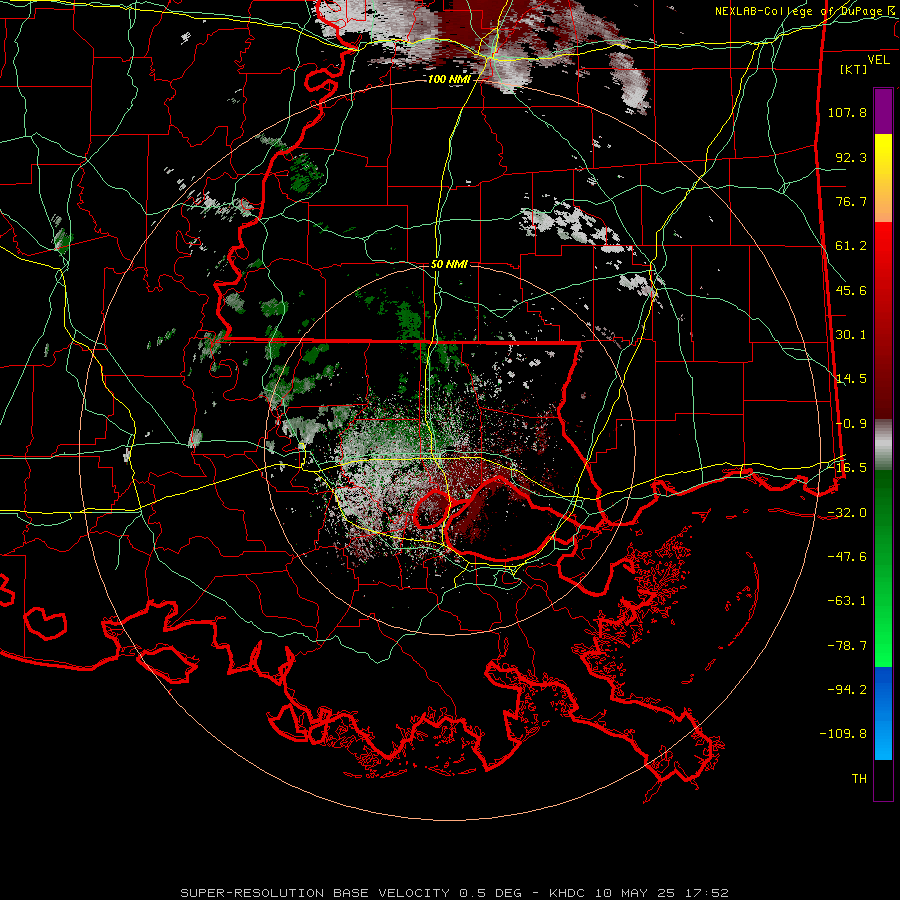Image resolution: width=900 pixels, height=900 pixels.
Task: Click the 100 NMI range ring label
Action: pos(448,79)
